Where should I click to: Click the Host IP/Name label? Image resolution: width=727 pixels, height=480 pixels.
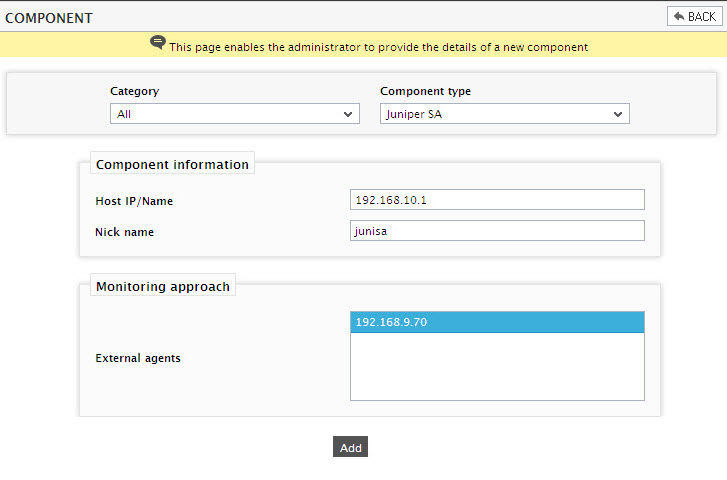134,201
